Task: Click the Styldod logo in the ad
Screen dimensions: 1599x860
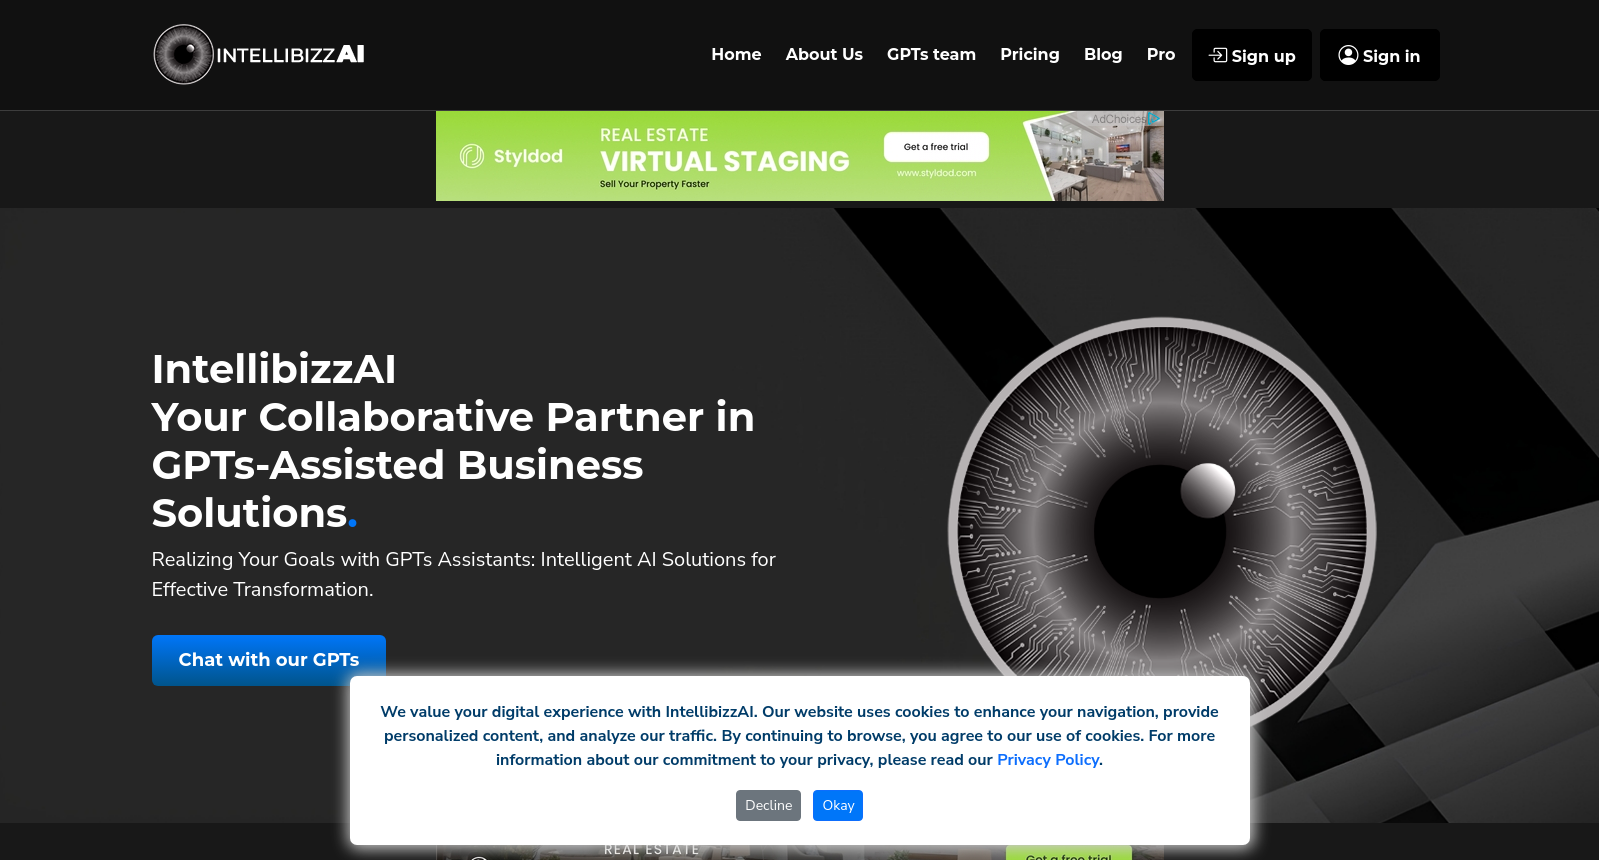Action: tap(511, 156)
